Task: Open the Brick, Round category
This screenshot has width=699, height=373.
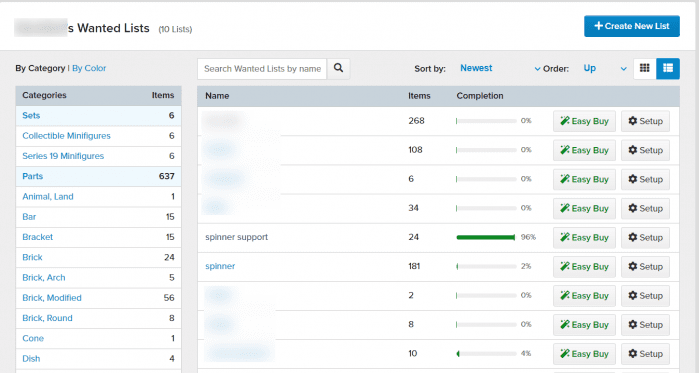Action: 47,318
